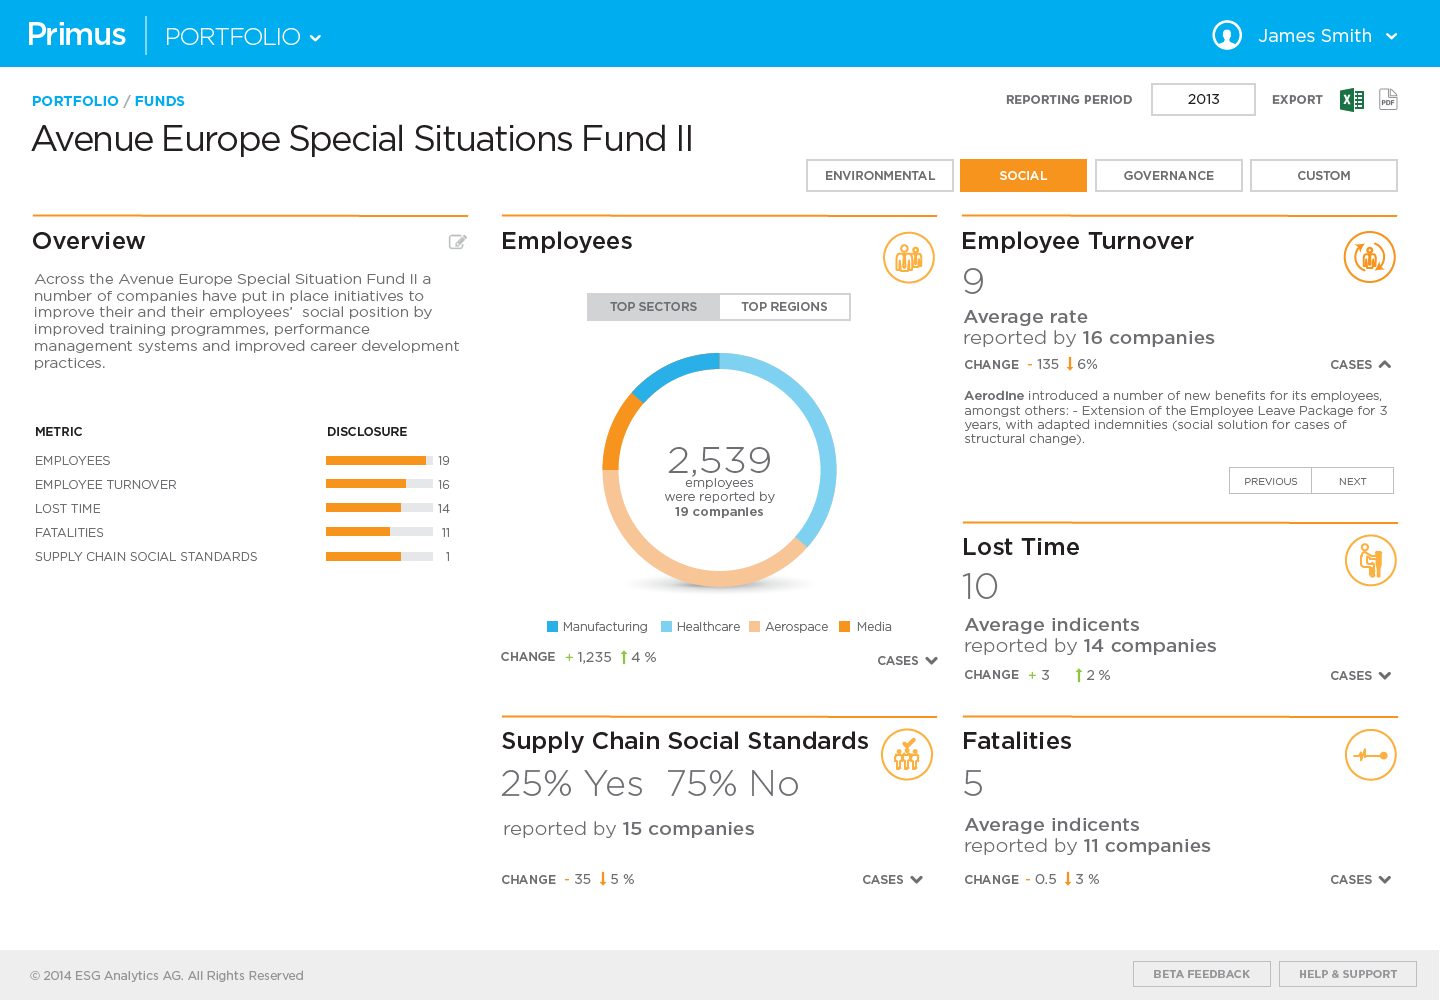The image size is (1440, 1000).
Task: Open the James Smith account menu arrow
Action: [1391, 36]
